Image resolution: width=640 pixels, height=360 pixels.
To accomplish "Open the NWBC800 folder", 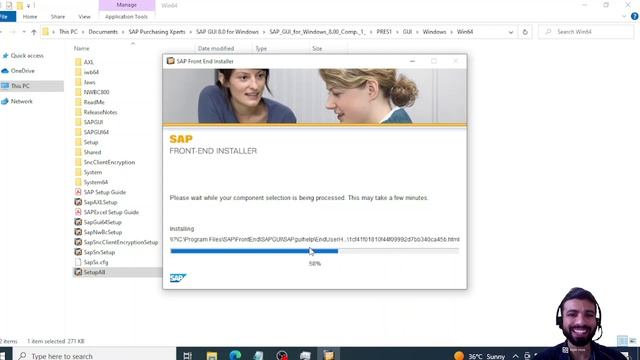I will coord(96,92).
